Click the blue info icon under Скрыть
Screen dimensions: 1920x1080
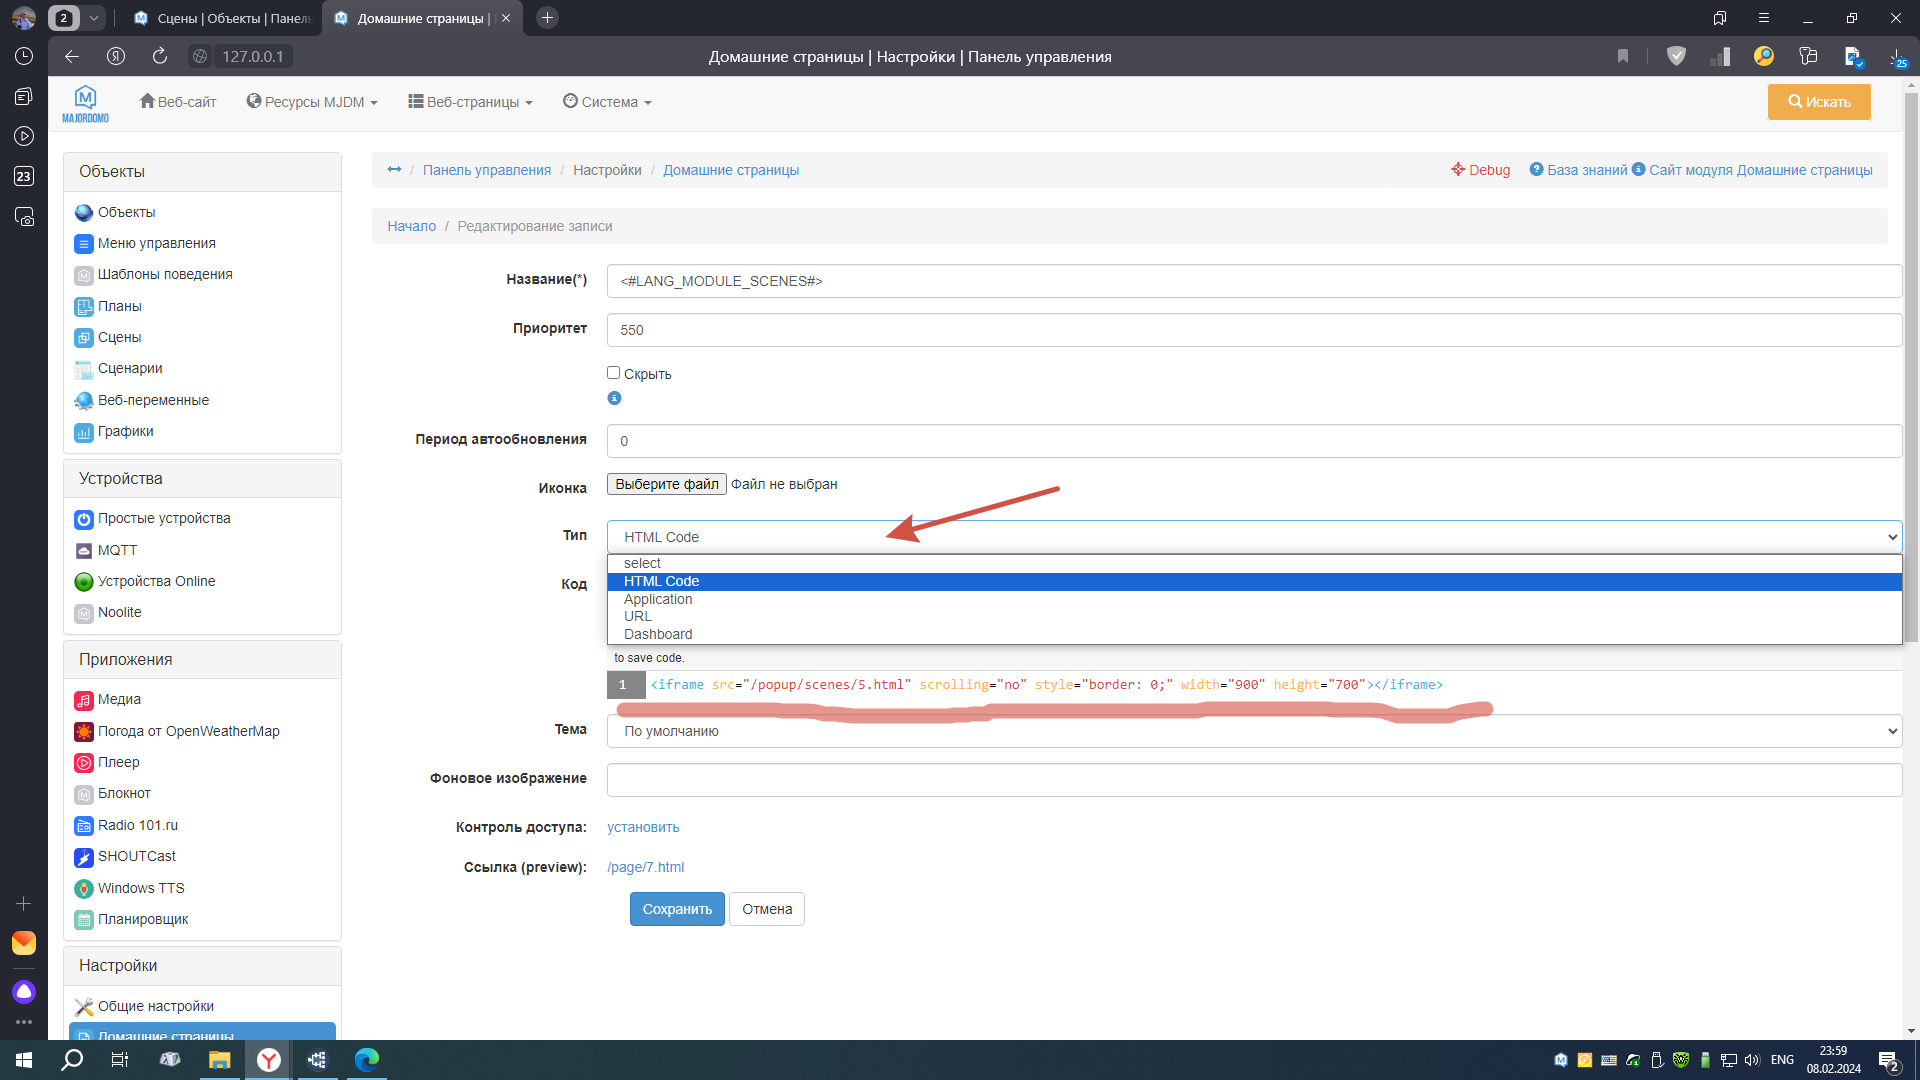614,398
